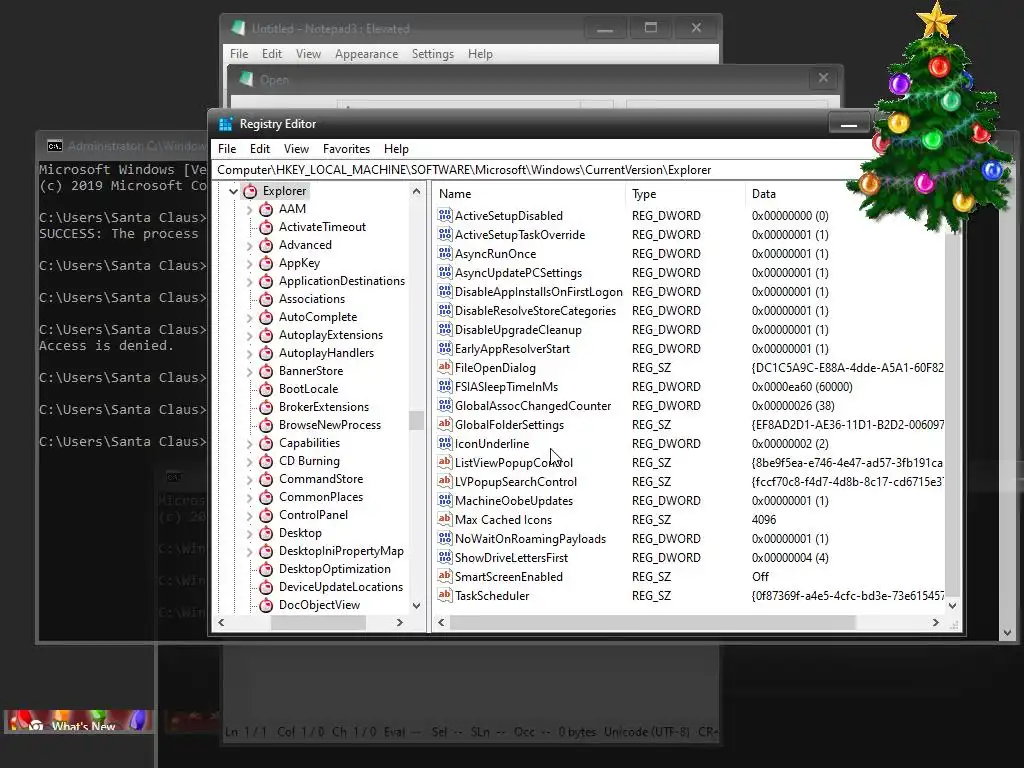Open the What's New taskbar button

[x=79, y=722]
